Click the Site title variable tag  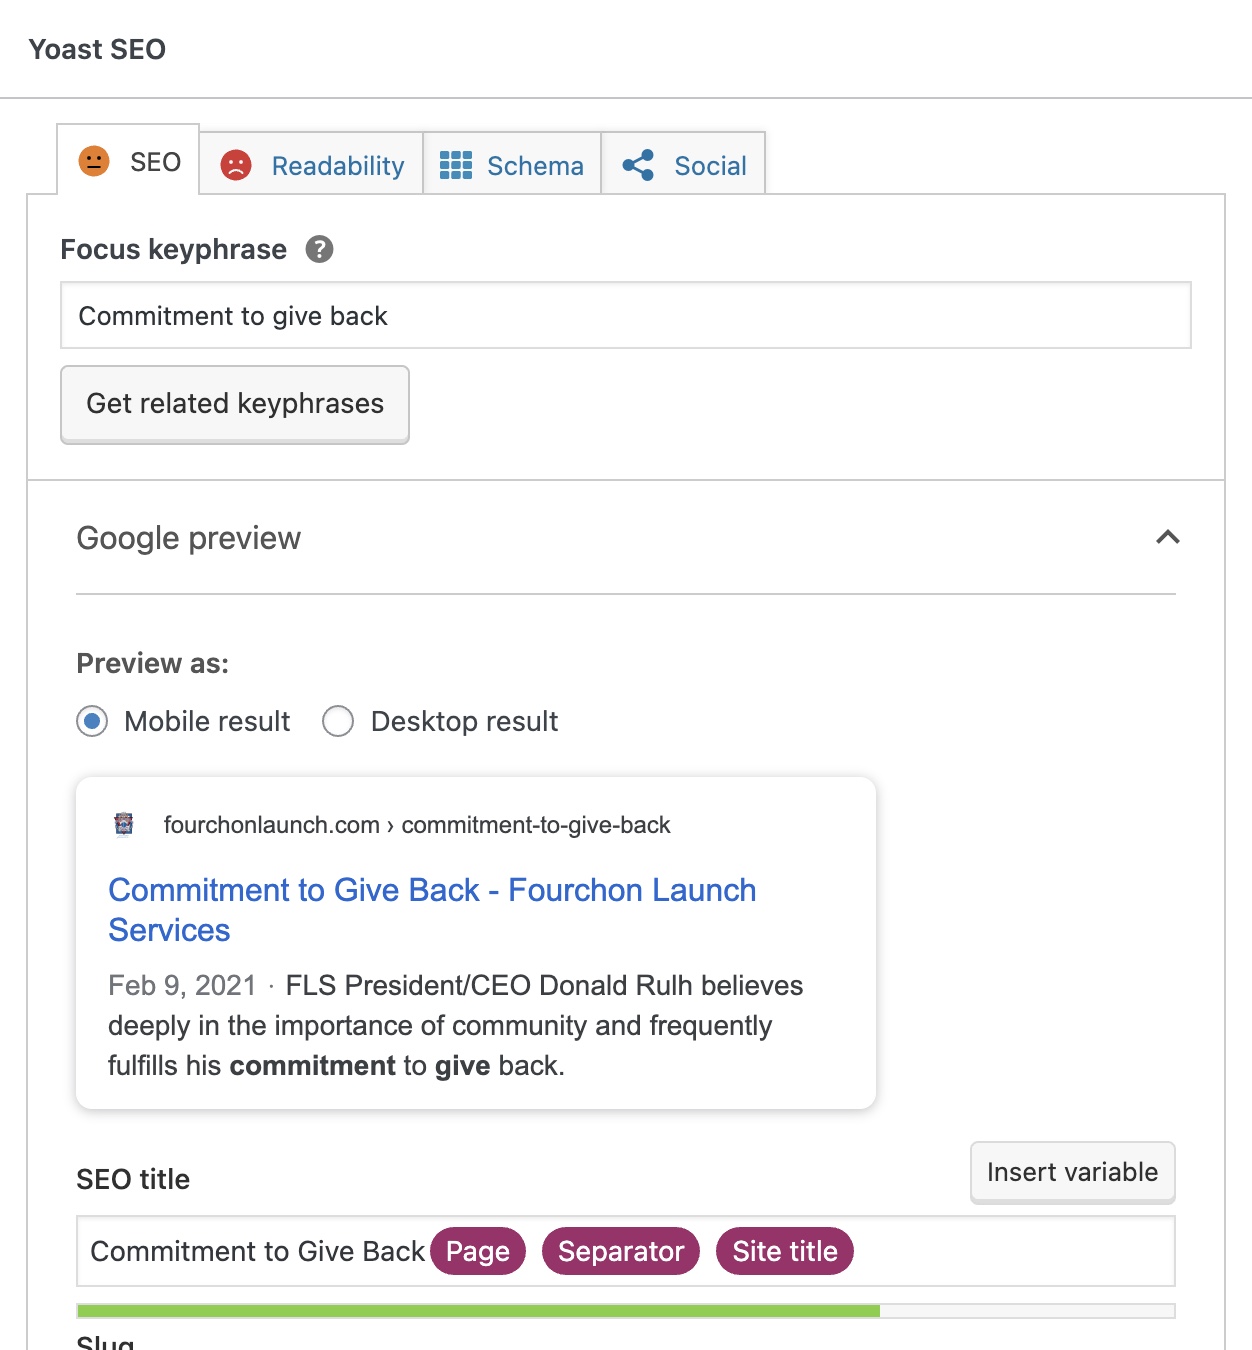785,1251
